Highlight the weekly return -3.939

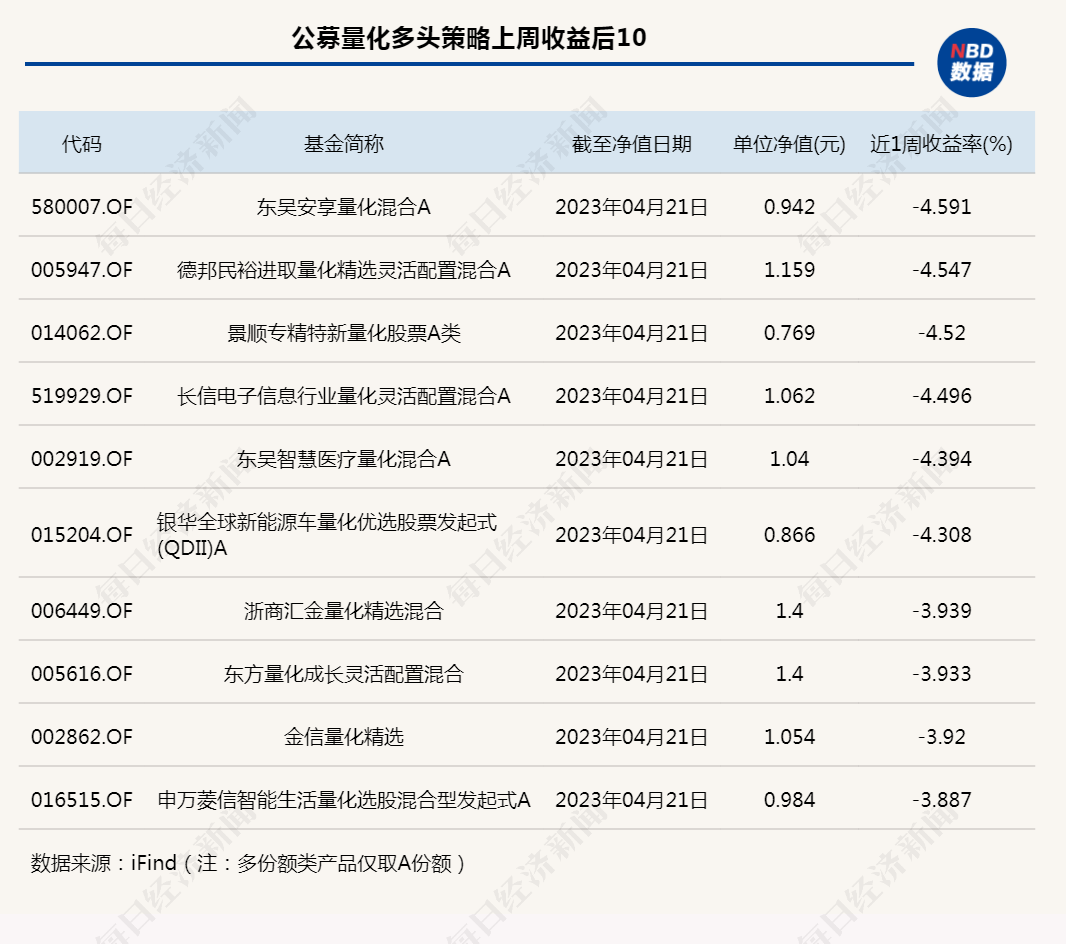[942, 611]
